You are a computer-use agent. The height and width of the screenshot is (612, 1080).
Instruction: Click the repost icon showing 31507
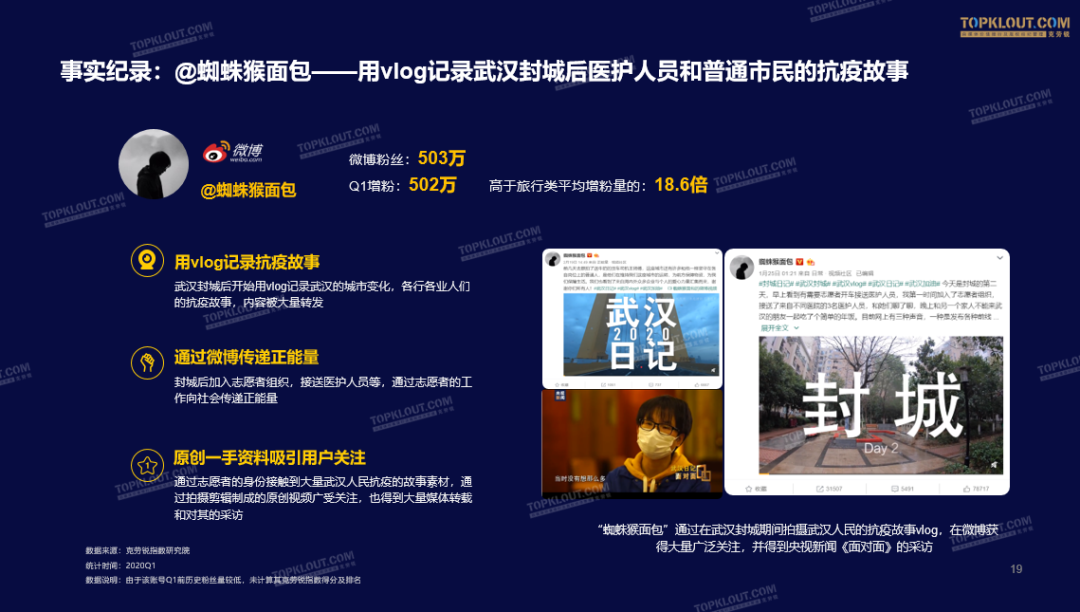[820, 489]
